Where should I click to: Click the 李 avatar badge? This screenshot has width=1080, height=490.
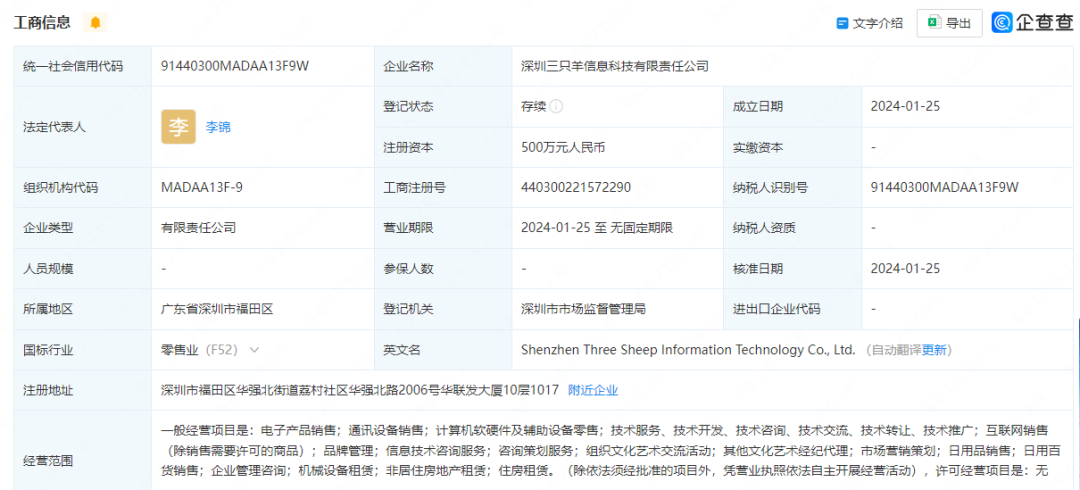[x=178, y=127]
